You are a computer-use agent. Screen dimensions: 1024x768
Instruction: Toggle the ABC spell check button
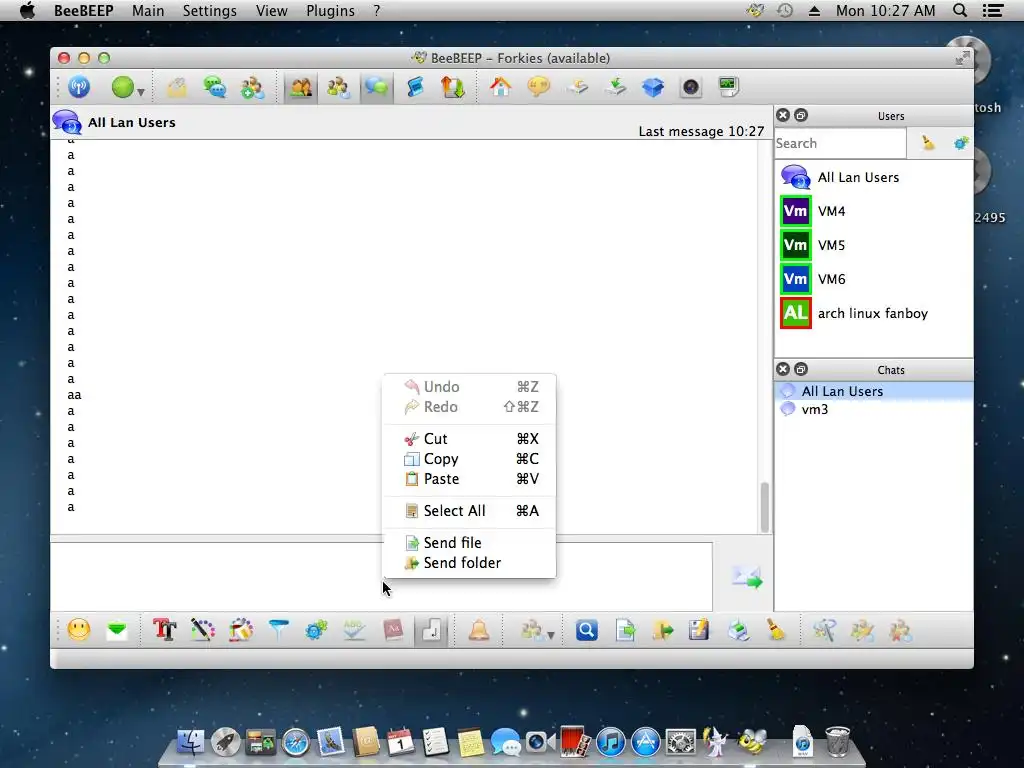click(354, 630)
